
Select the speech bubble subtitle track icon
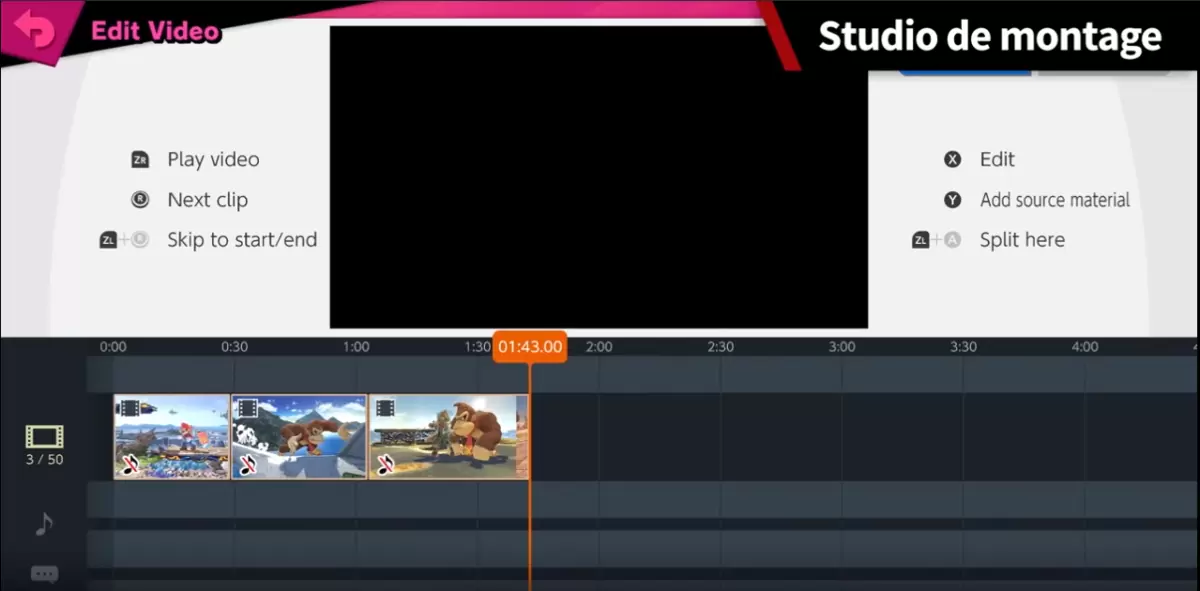point(44,574)
